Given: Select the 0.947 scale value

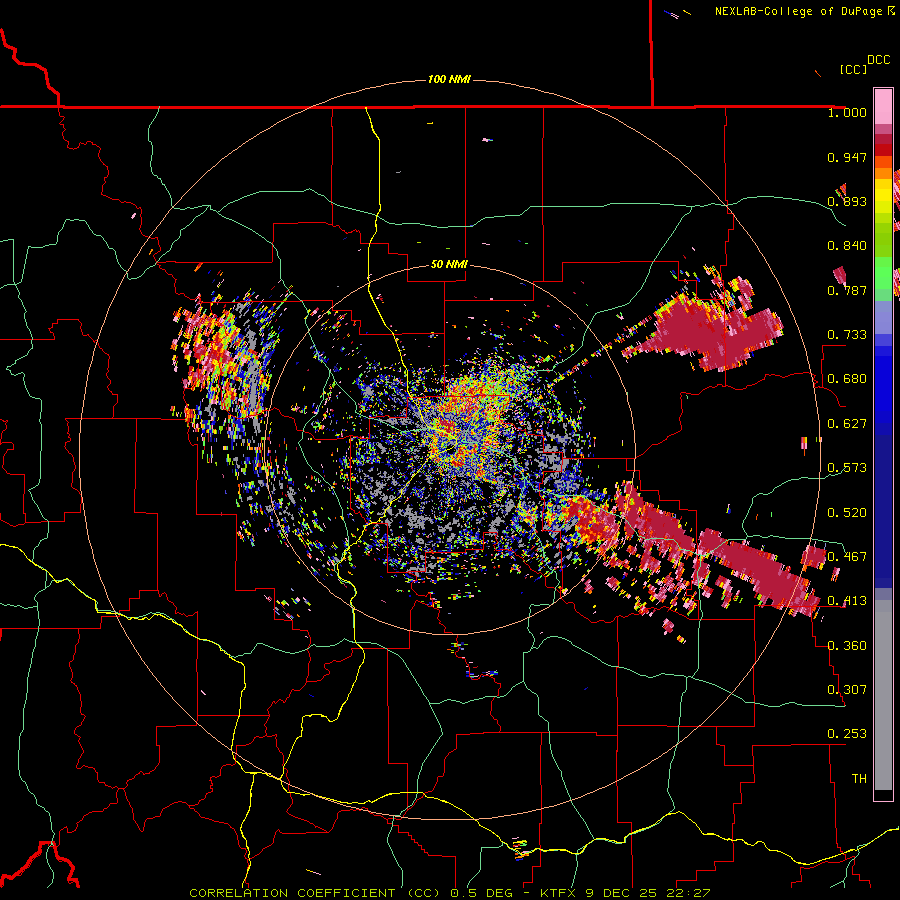Looking at the screenshot, I should click(847, 157).
